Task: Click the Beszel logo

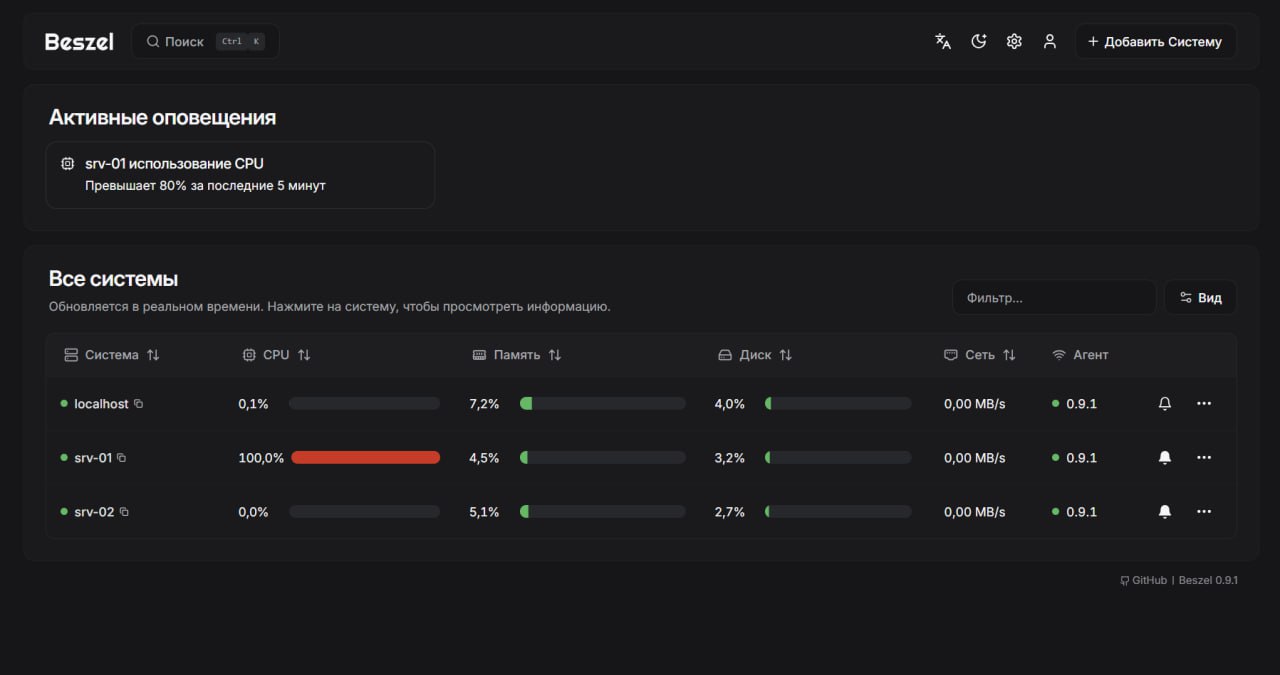Action: tap(79, 41)
